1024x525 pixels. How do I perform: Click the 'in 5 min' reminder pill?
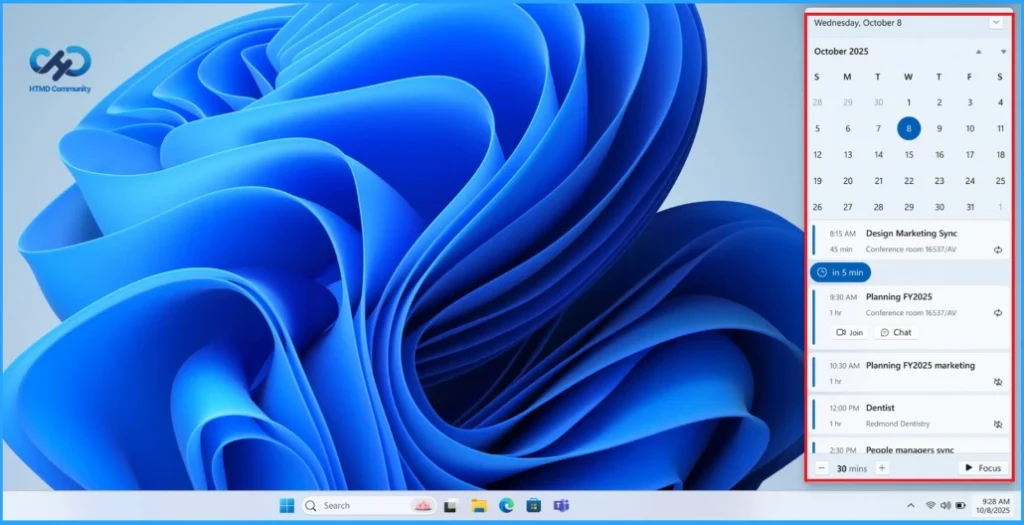point(840,272)
